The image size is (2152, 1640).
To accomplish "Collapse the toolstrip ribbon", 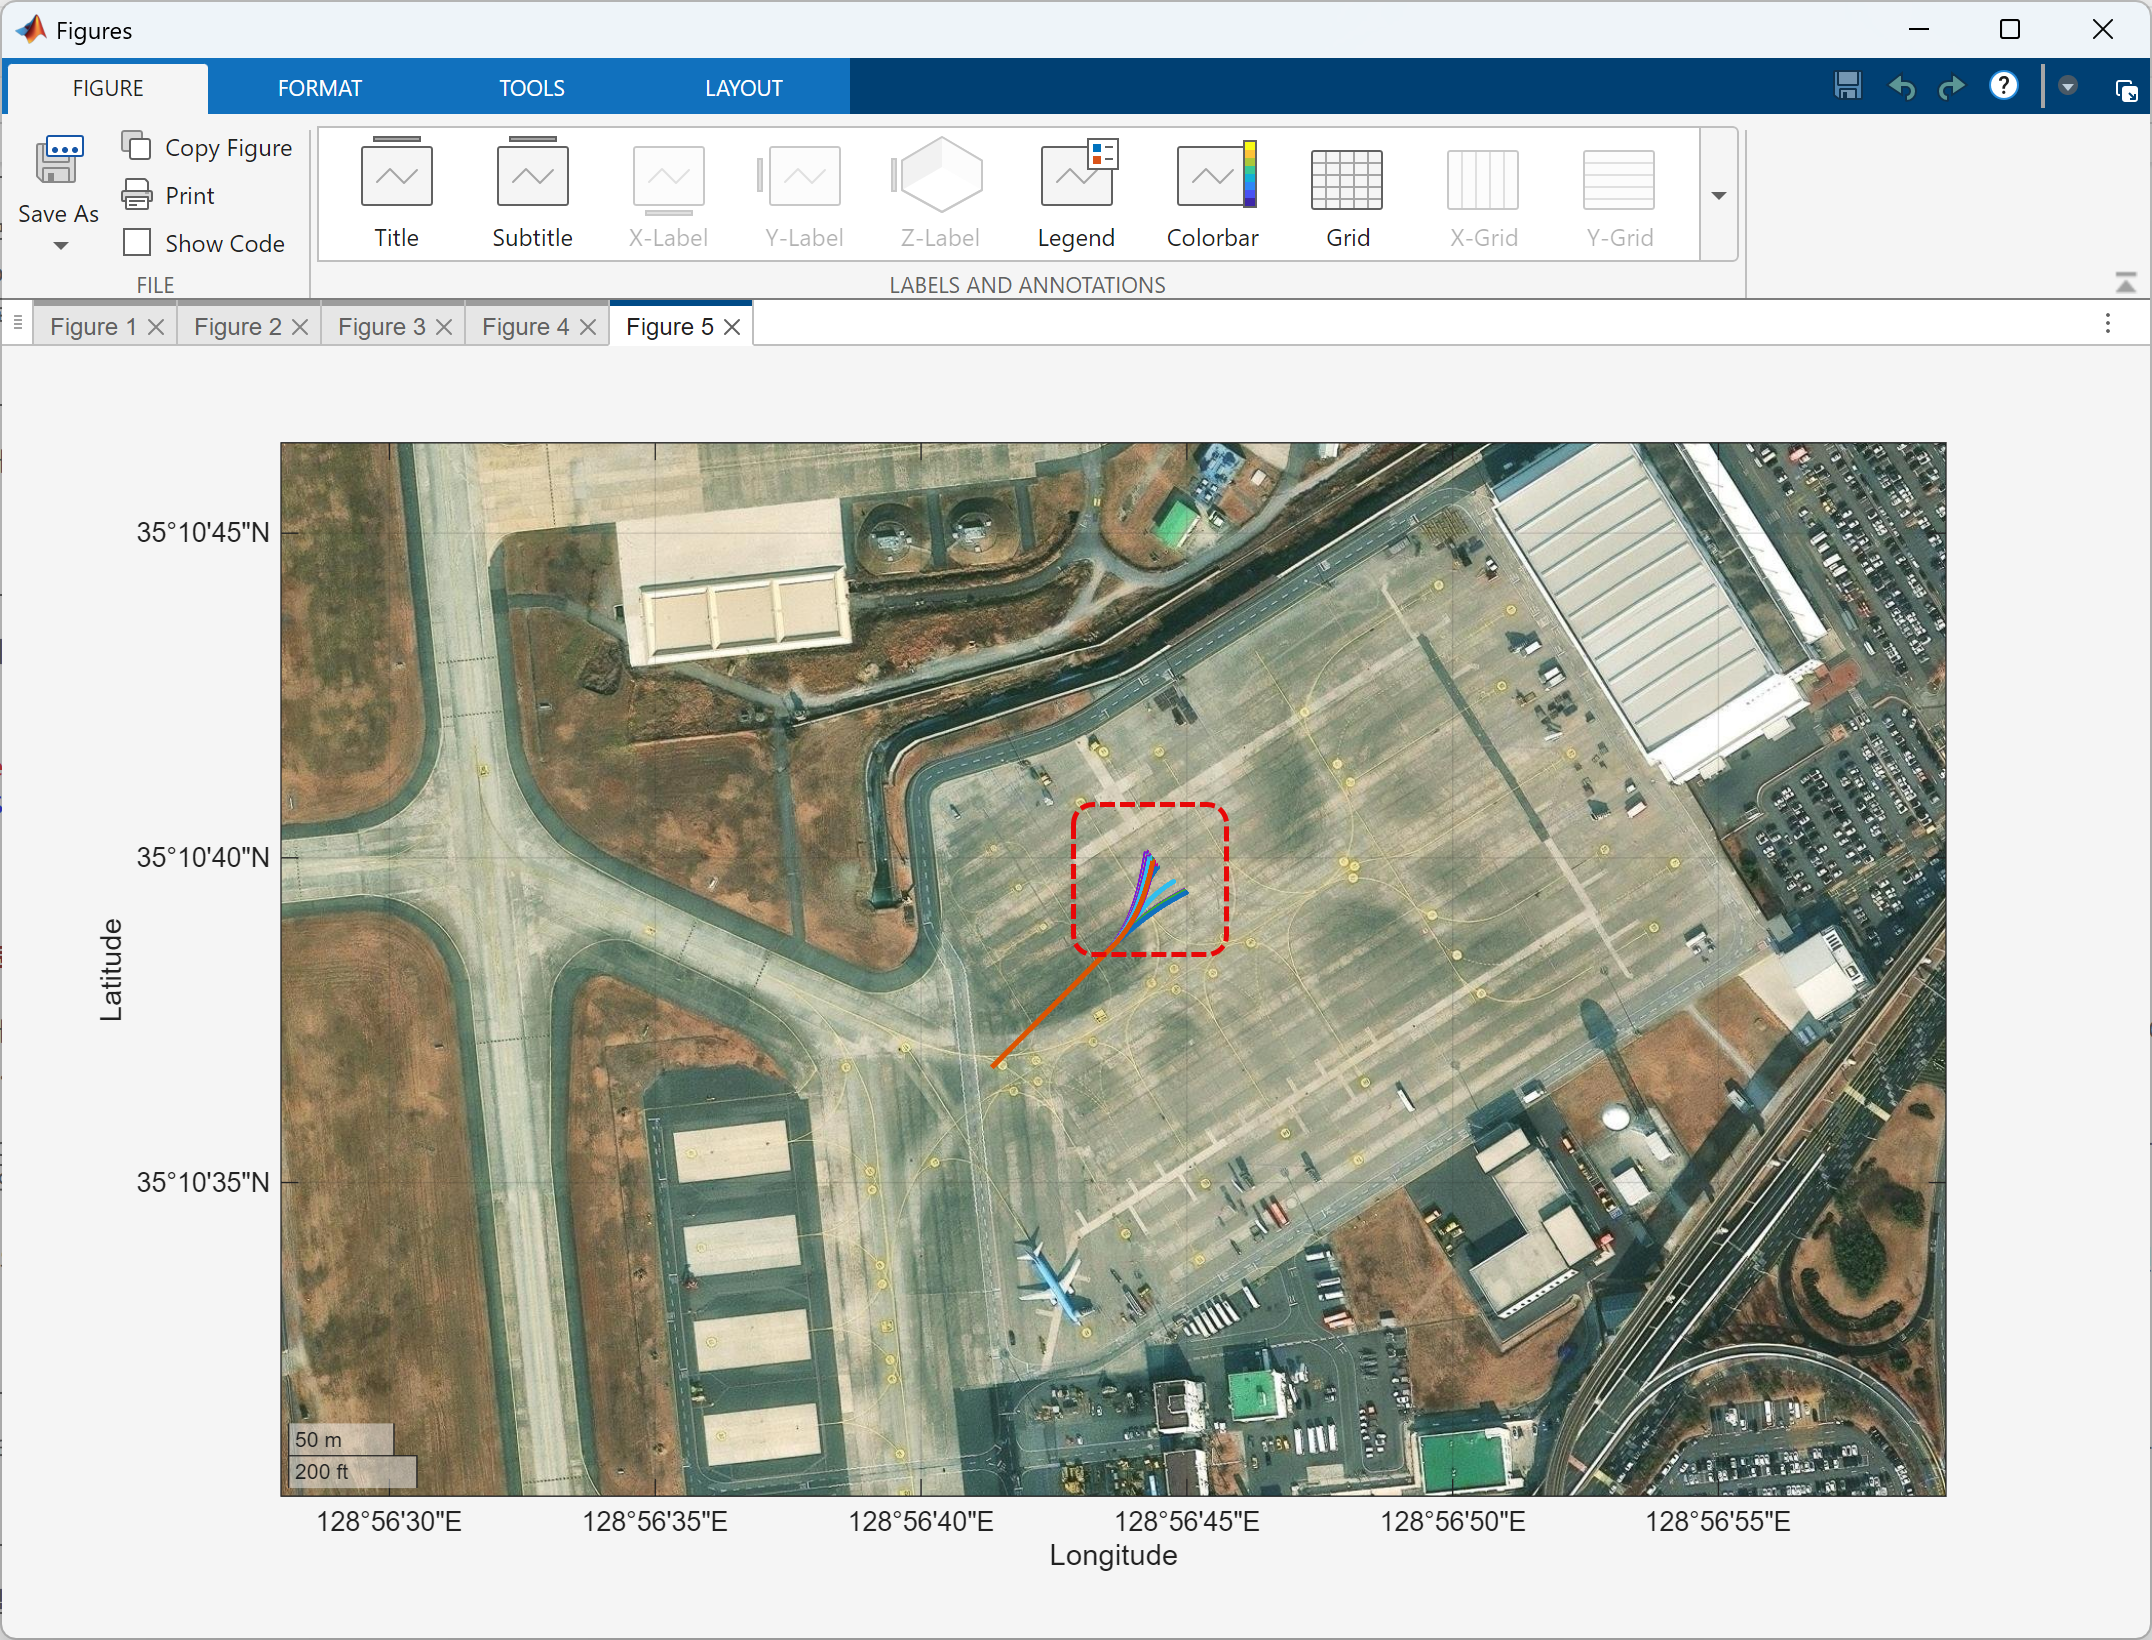I will 2126,284.
